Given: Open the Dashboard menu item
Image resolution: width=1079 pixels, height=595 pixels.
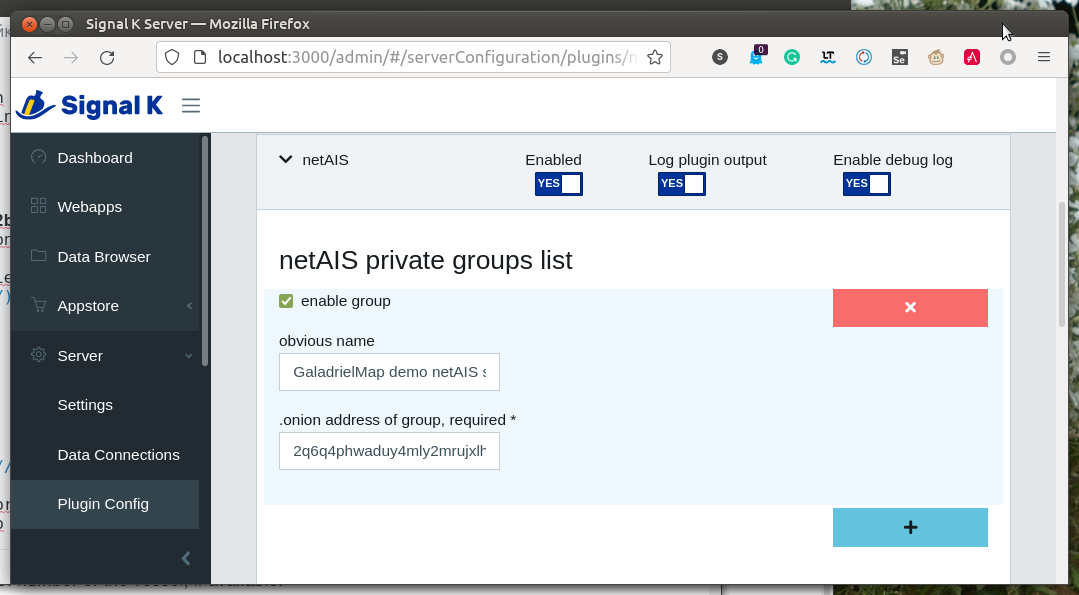Looking at the screenshot, I should tap(105, 158).
